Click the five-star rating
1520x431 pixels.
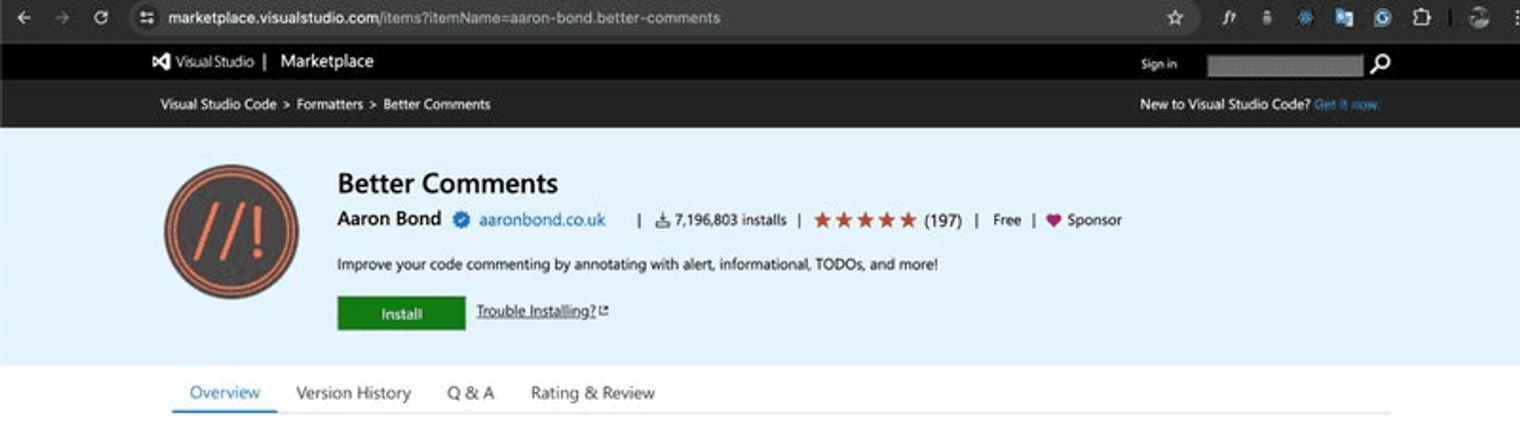865,220
